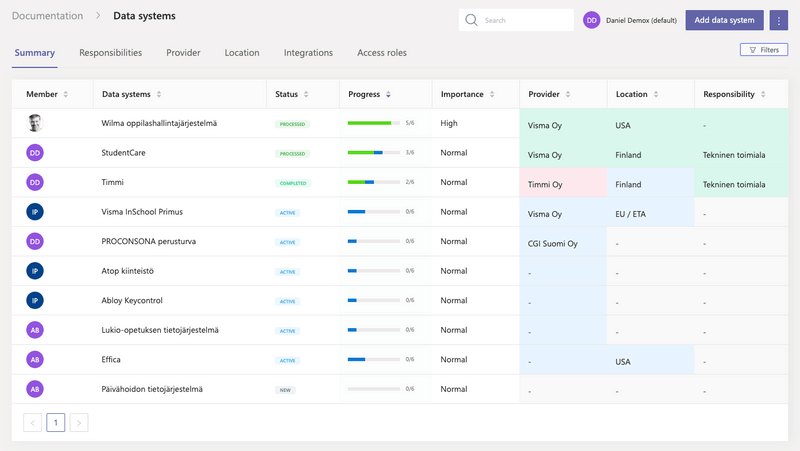
Task: Click the three-dot more options button
Action: point(778,20)
